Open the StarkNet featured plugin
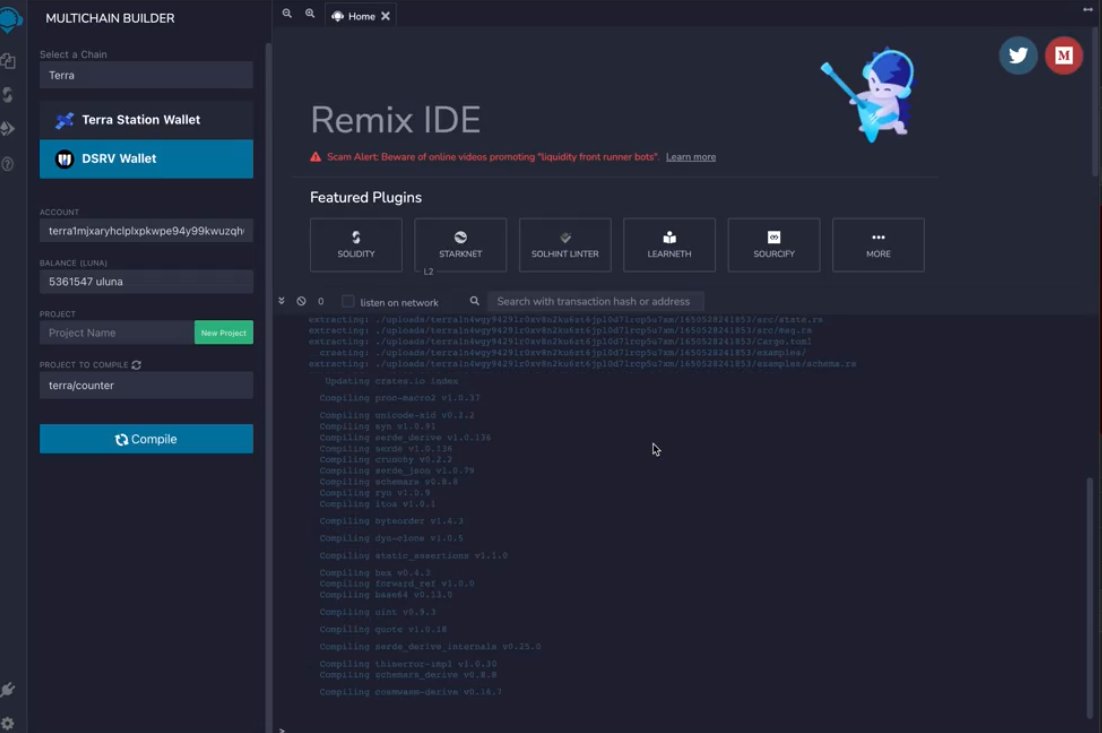 coord(460,245)
